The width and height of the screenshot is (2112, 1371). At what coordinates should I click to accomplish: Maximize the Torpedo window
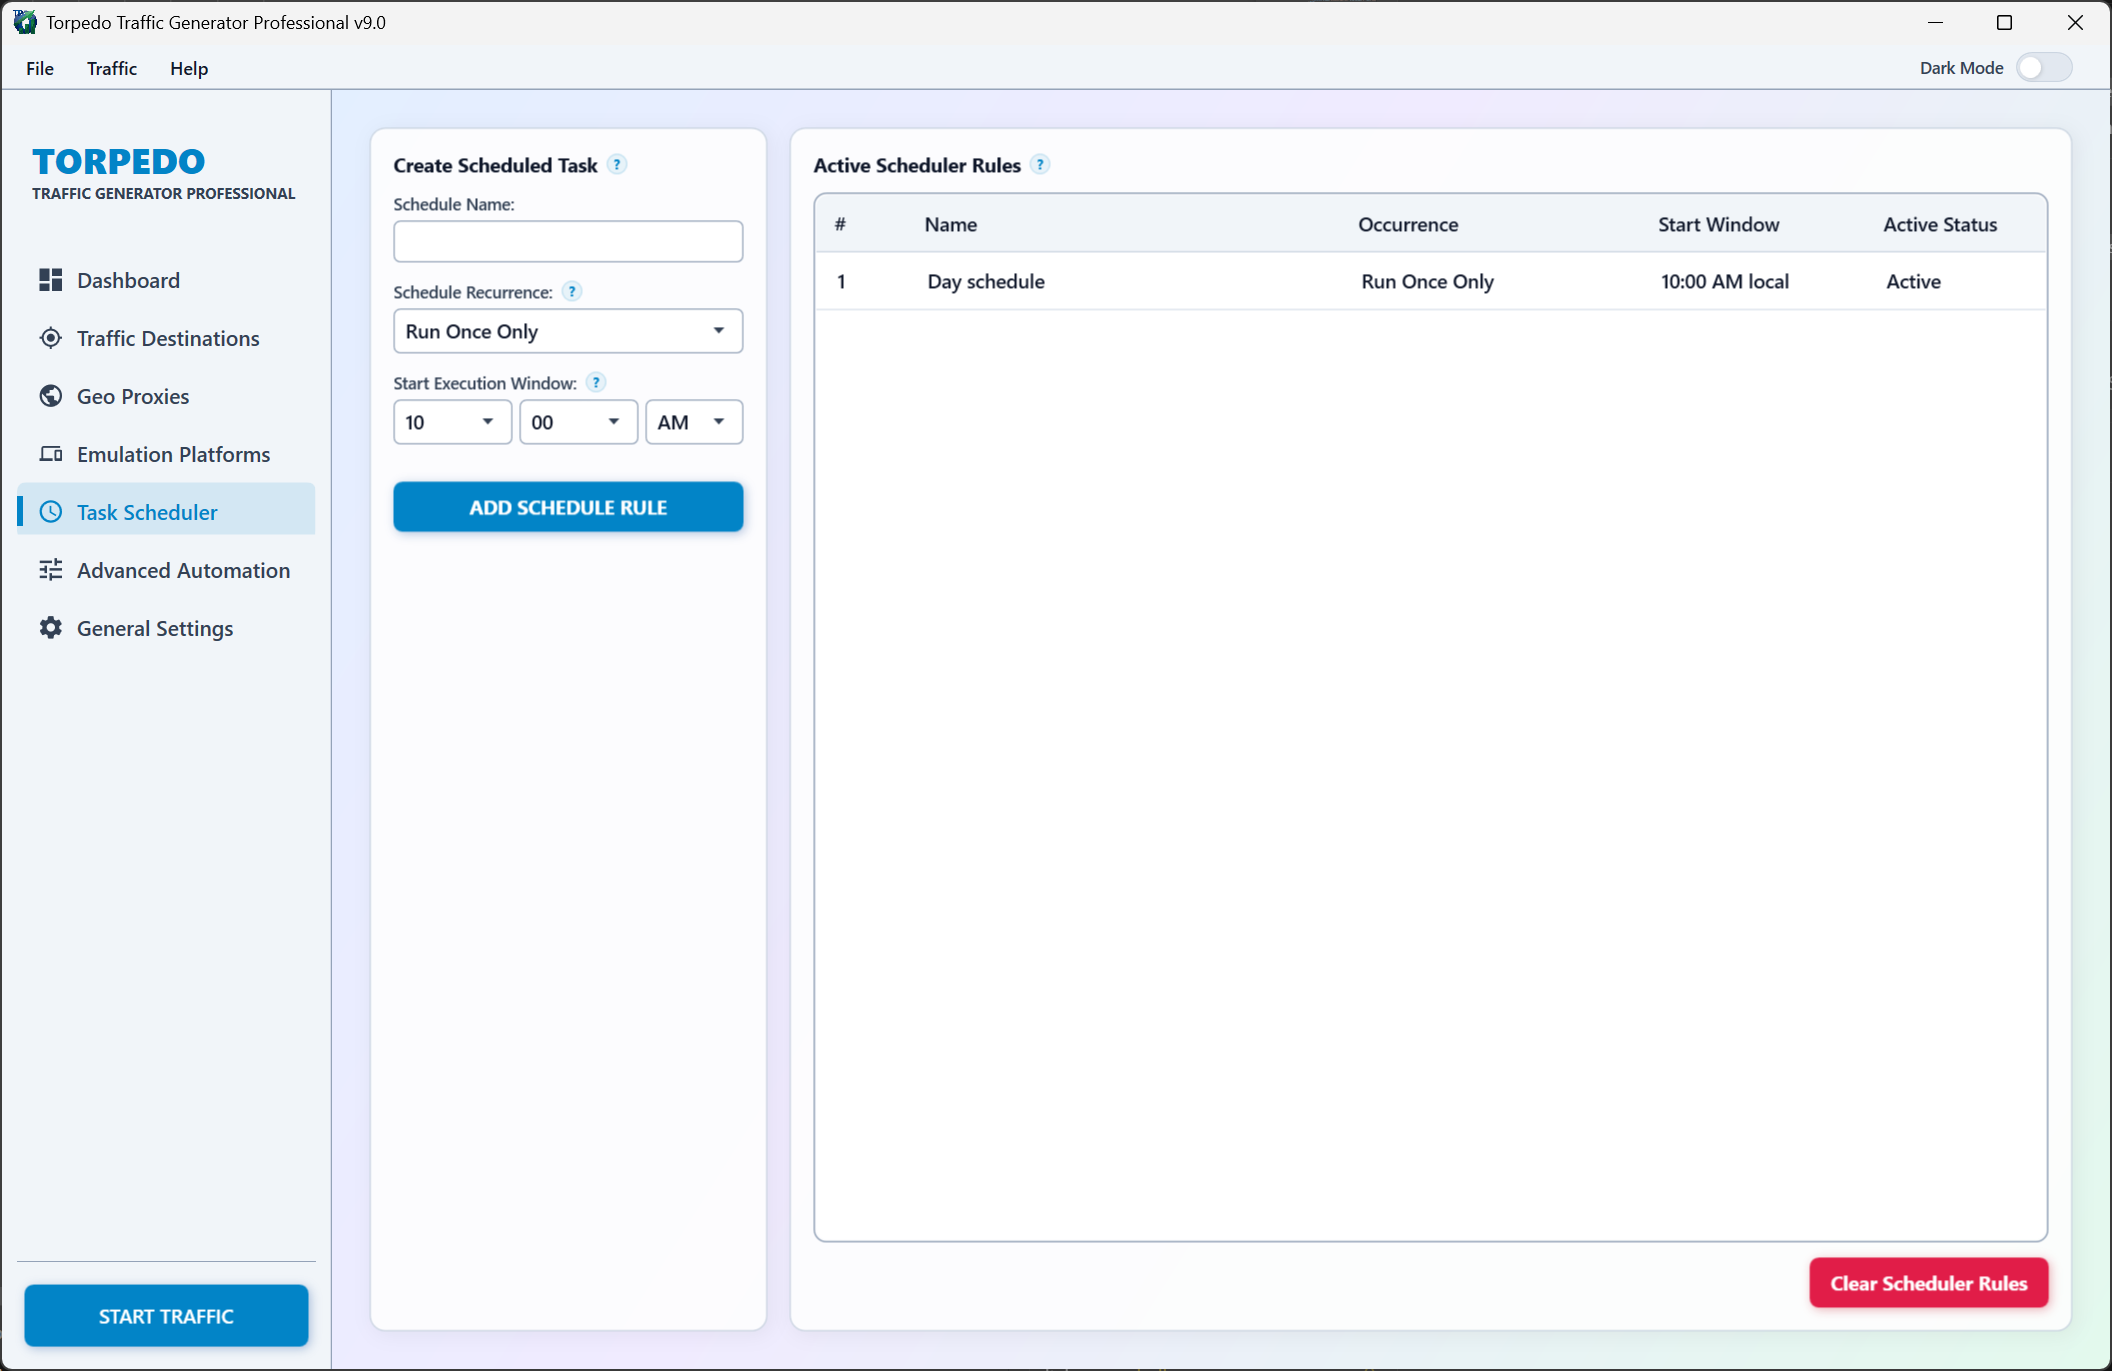(x=2004, y=22)
